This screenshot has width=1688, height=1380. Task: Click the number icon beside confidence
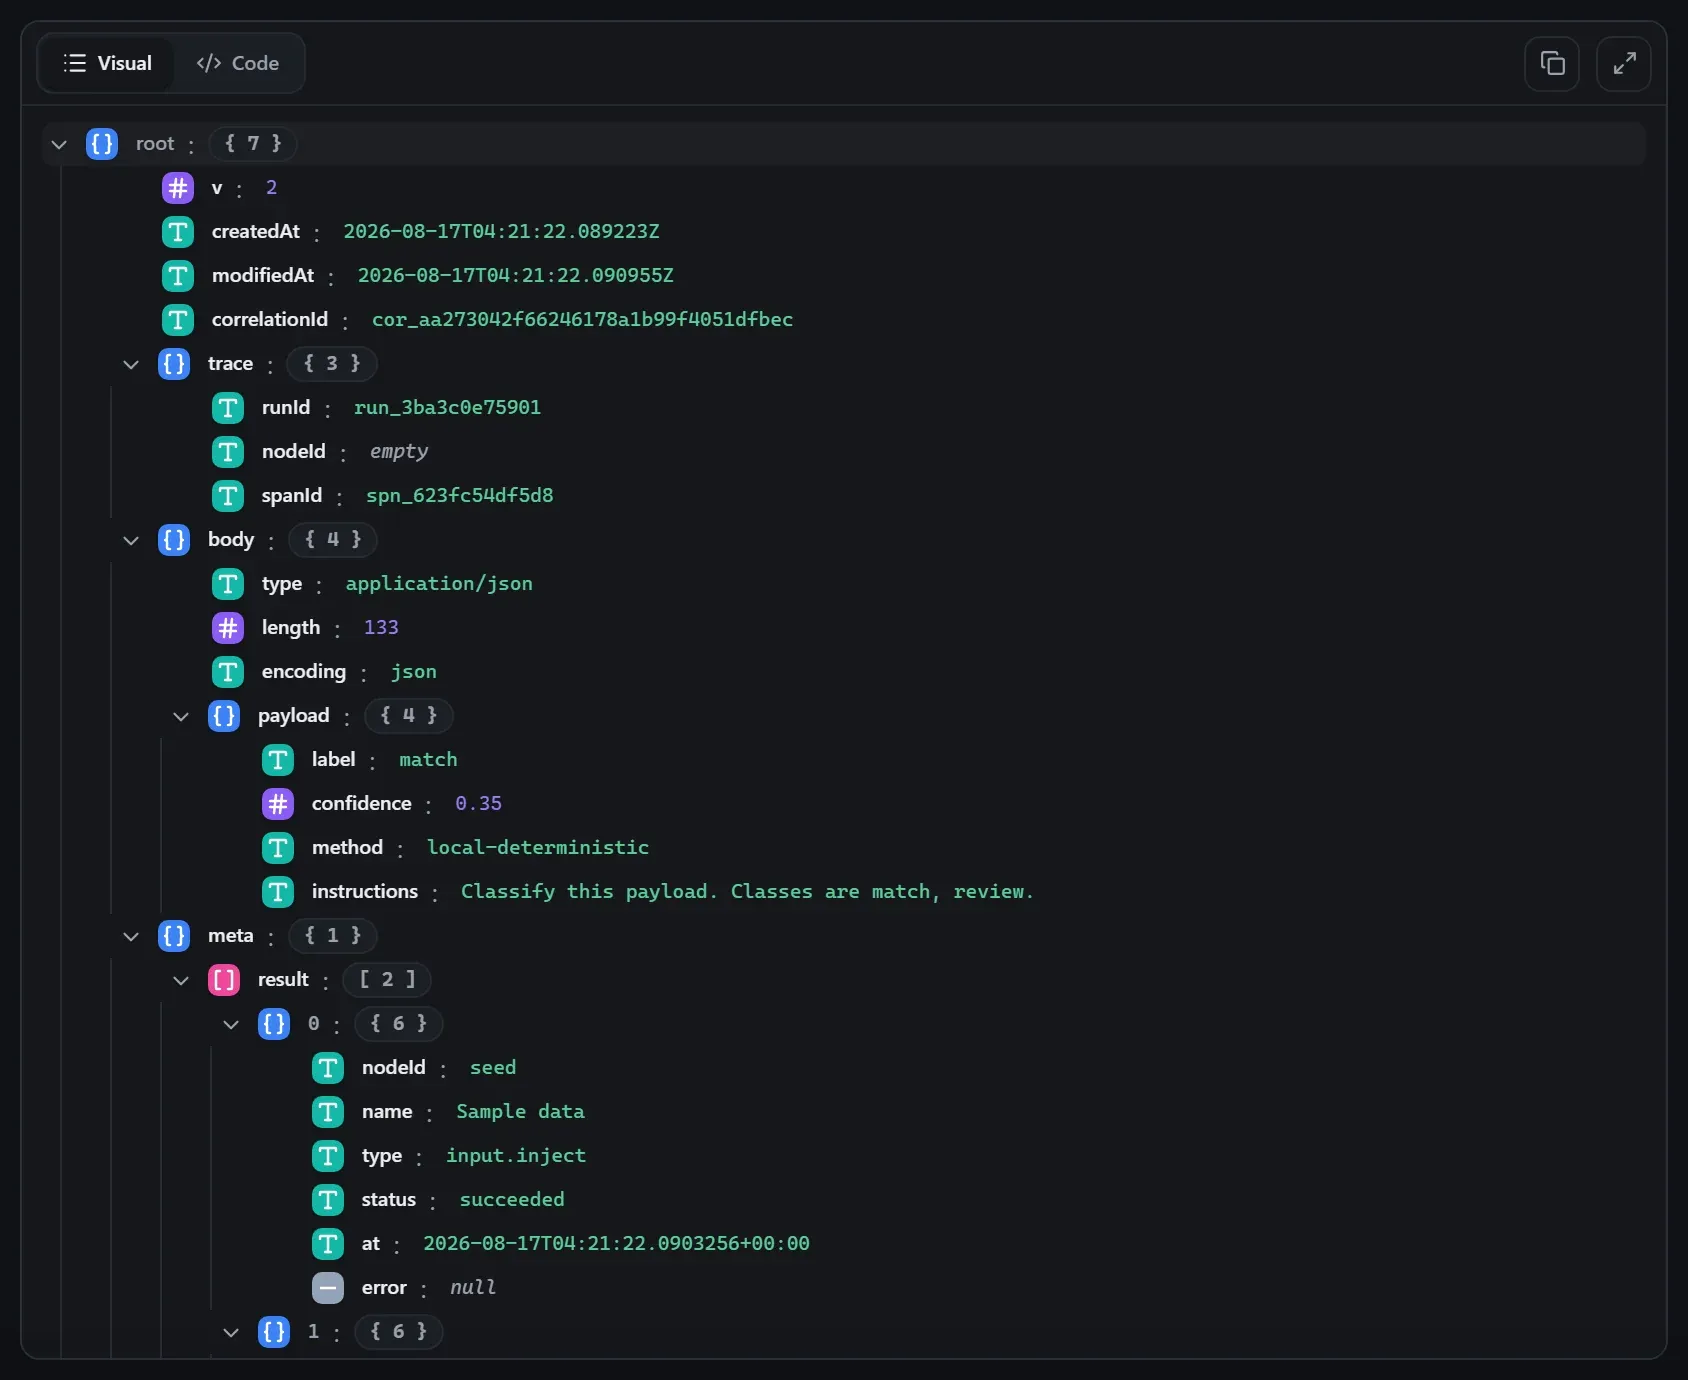click(x=278, y=804)
